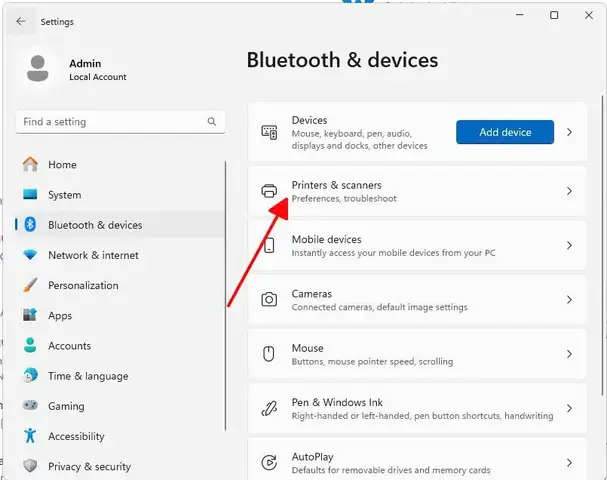This screenshot has width=607, height=480.
Task: Select Network & internet section
Action: point(120,255)
